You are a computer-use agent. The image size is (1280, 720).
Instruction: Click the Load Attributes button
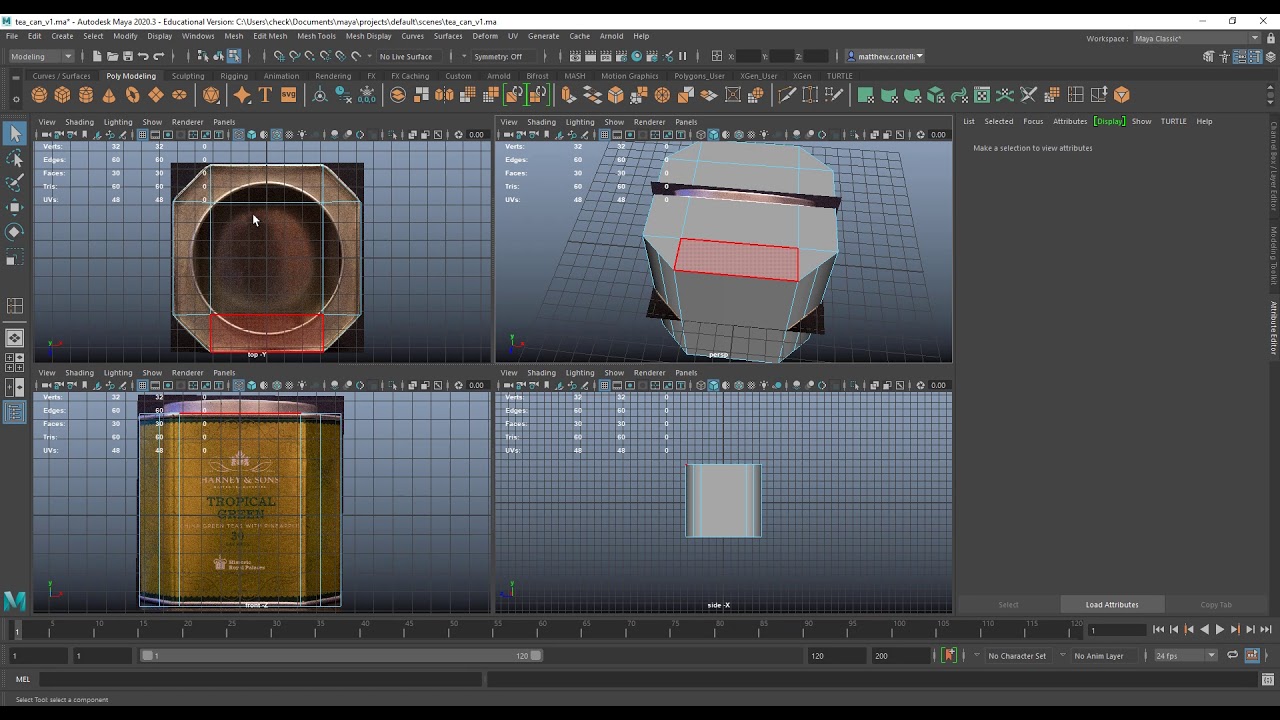[1112, 604]
